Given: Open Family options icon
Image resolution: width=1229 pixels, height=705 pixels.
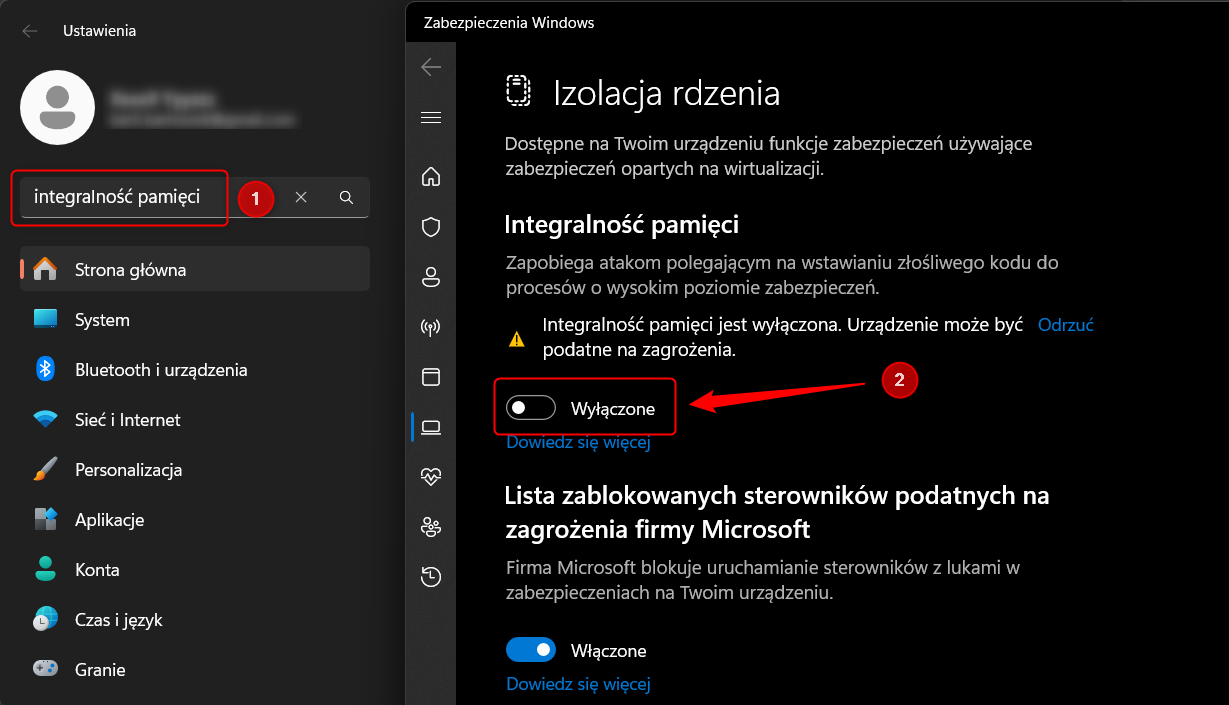Looking at the screenshot, I should click(431, 526).
